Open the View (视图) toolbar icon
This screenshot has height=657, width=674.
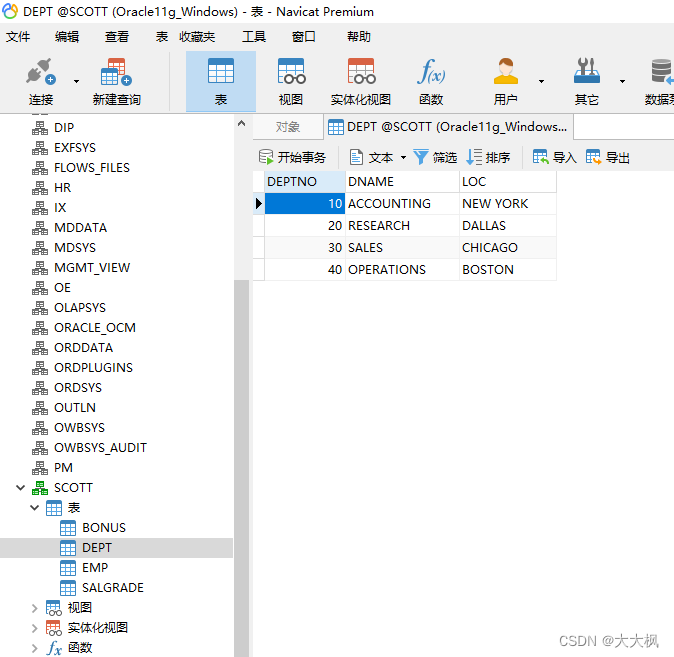coord(291,71)
